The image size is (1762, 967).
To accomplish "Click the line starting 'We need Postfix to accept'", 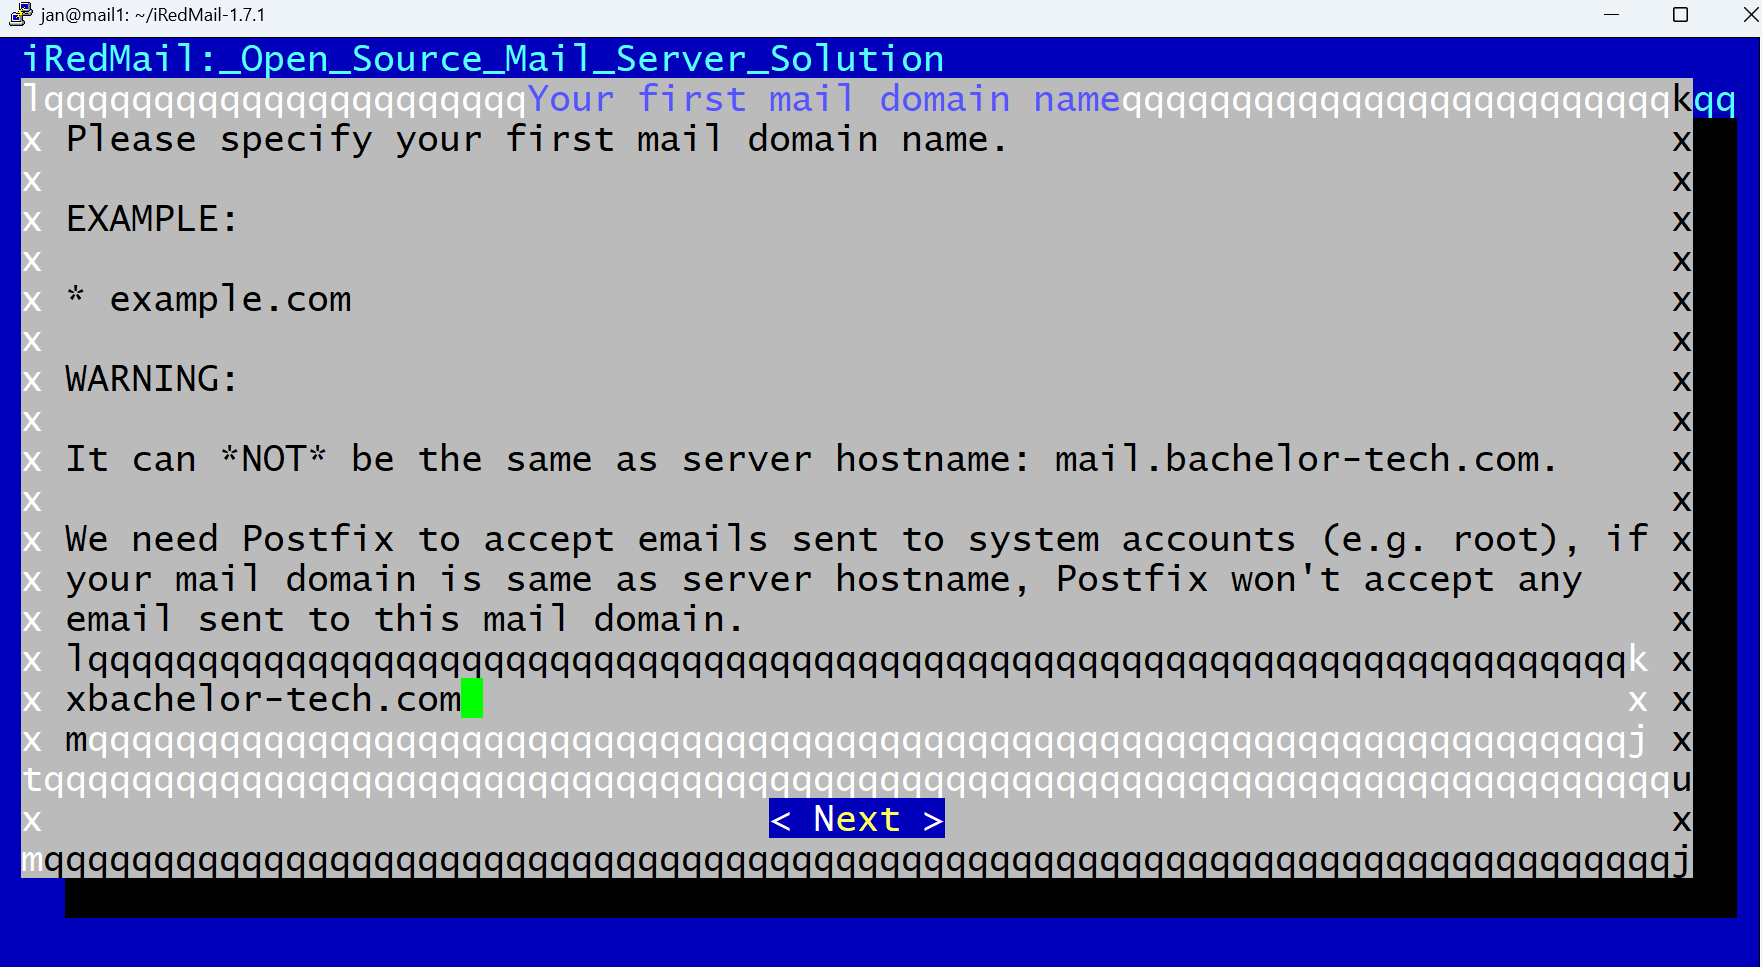I will point(857,539).
